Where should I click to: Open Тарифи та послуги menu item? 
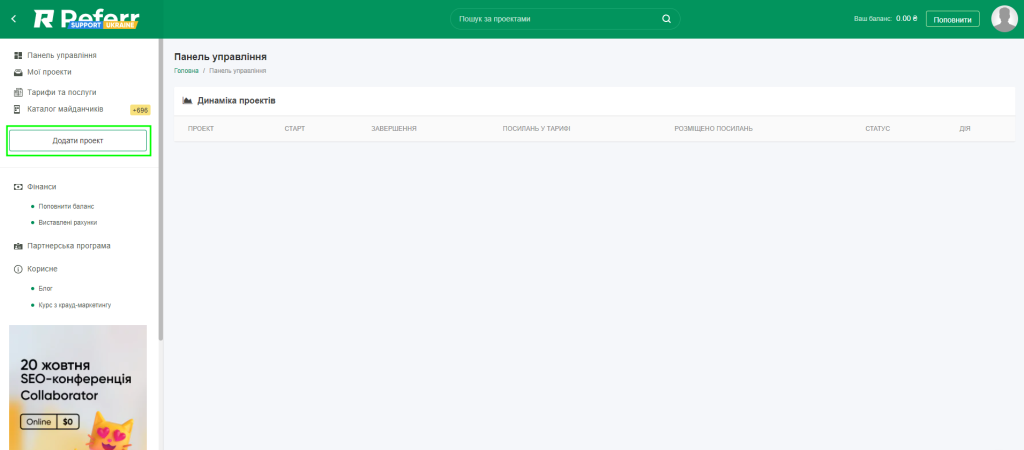pos(62,92)
